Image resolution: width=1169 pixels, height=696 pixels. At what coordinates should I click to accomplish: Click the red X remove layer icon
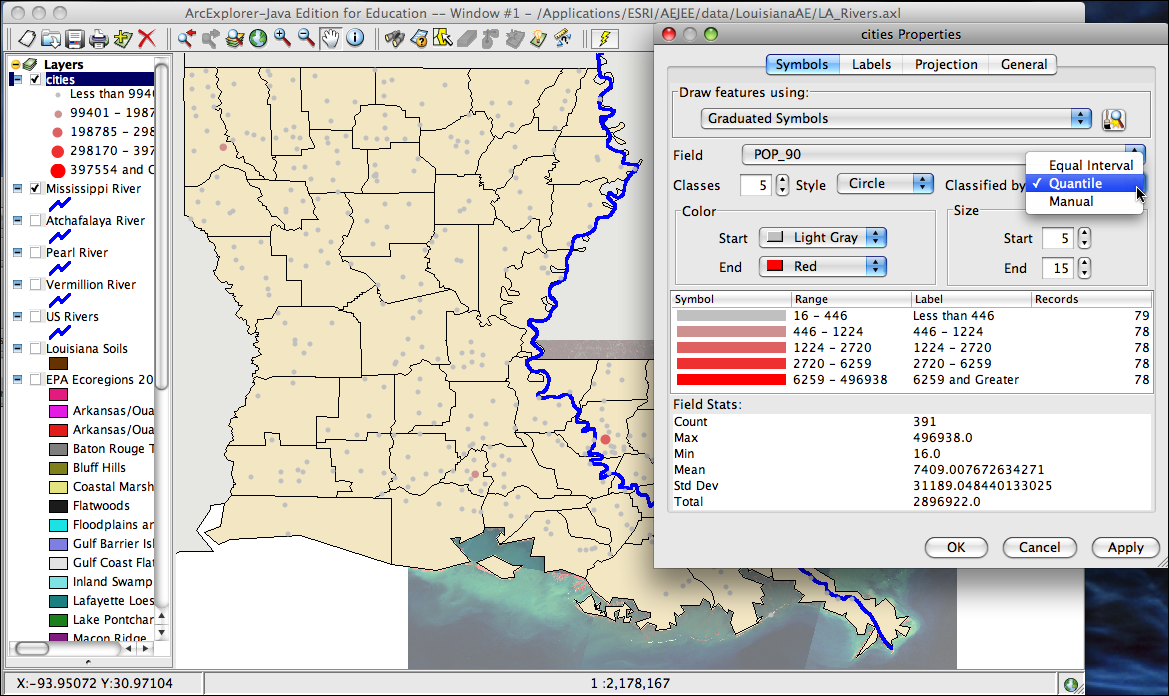click(x=147, y=39)
